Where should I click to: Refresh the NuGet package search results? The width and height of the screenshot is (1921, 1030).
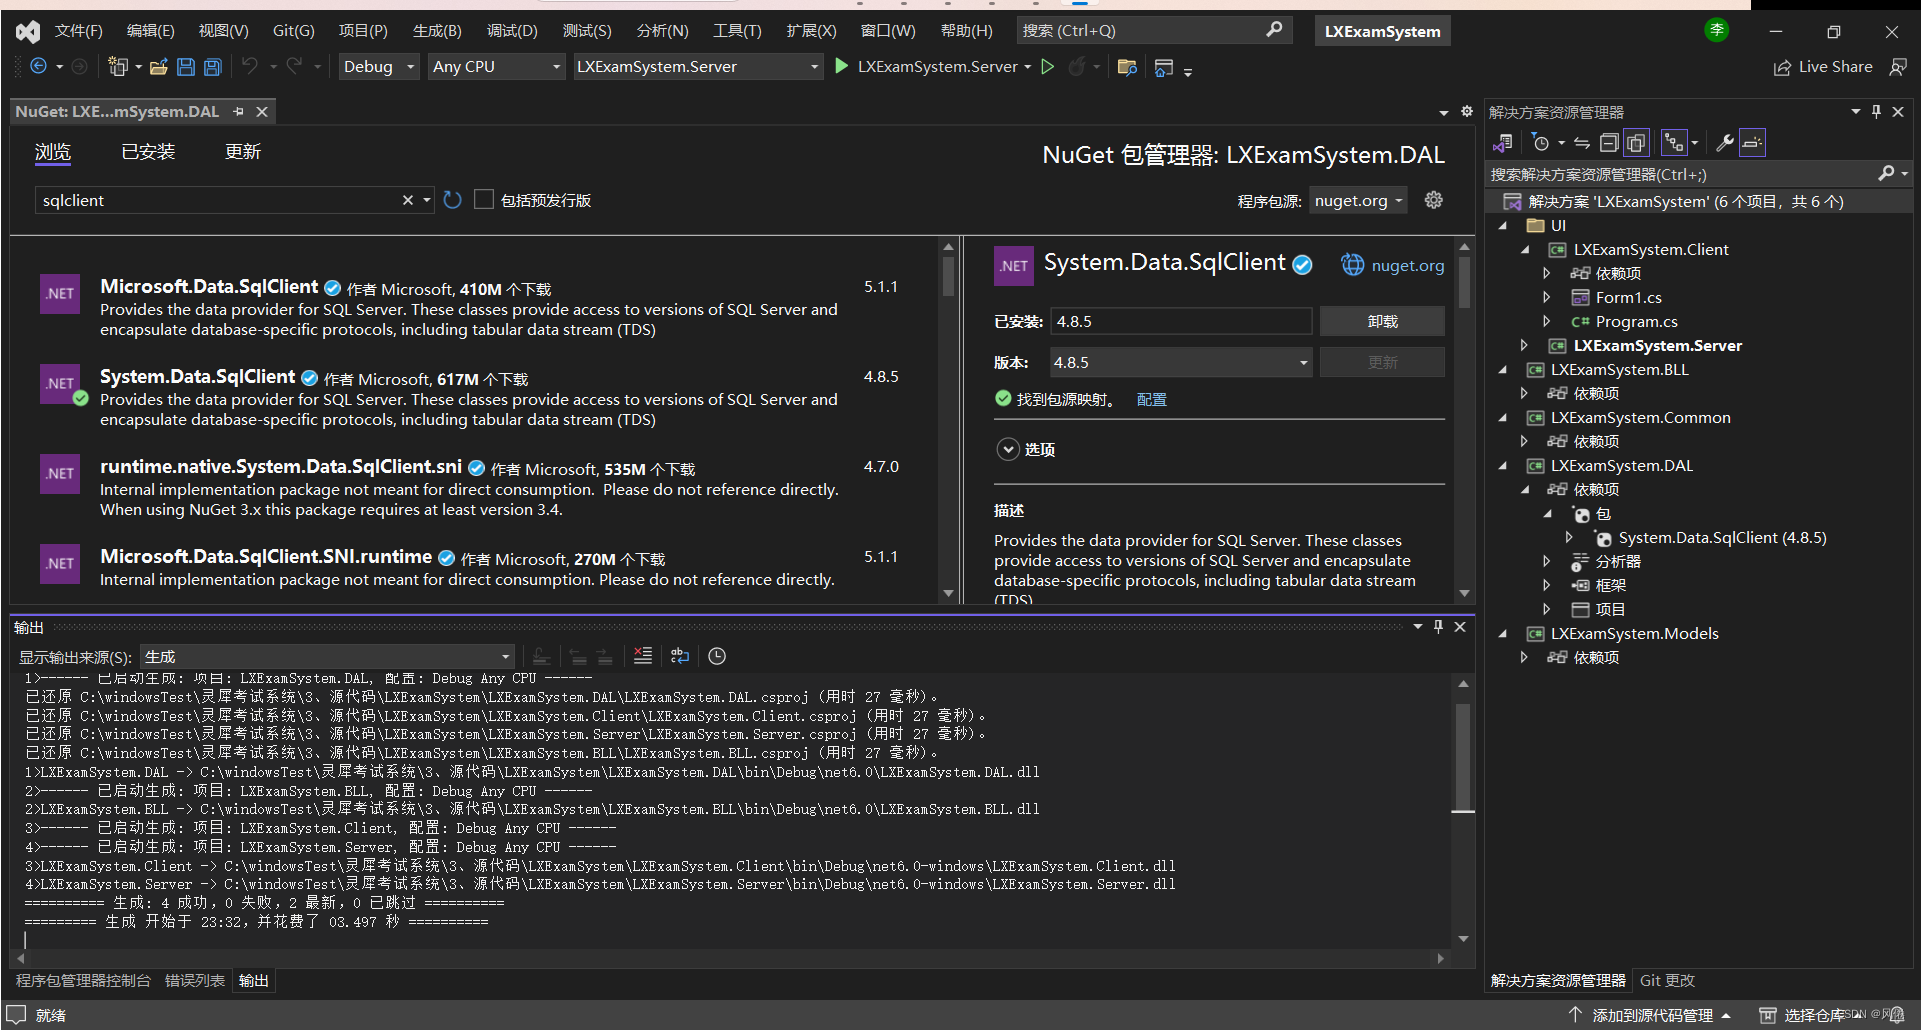click(452, 200)
